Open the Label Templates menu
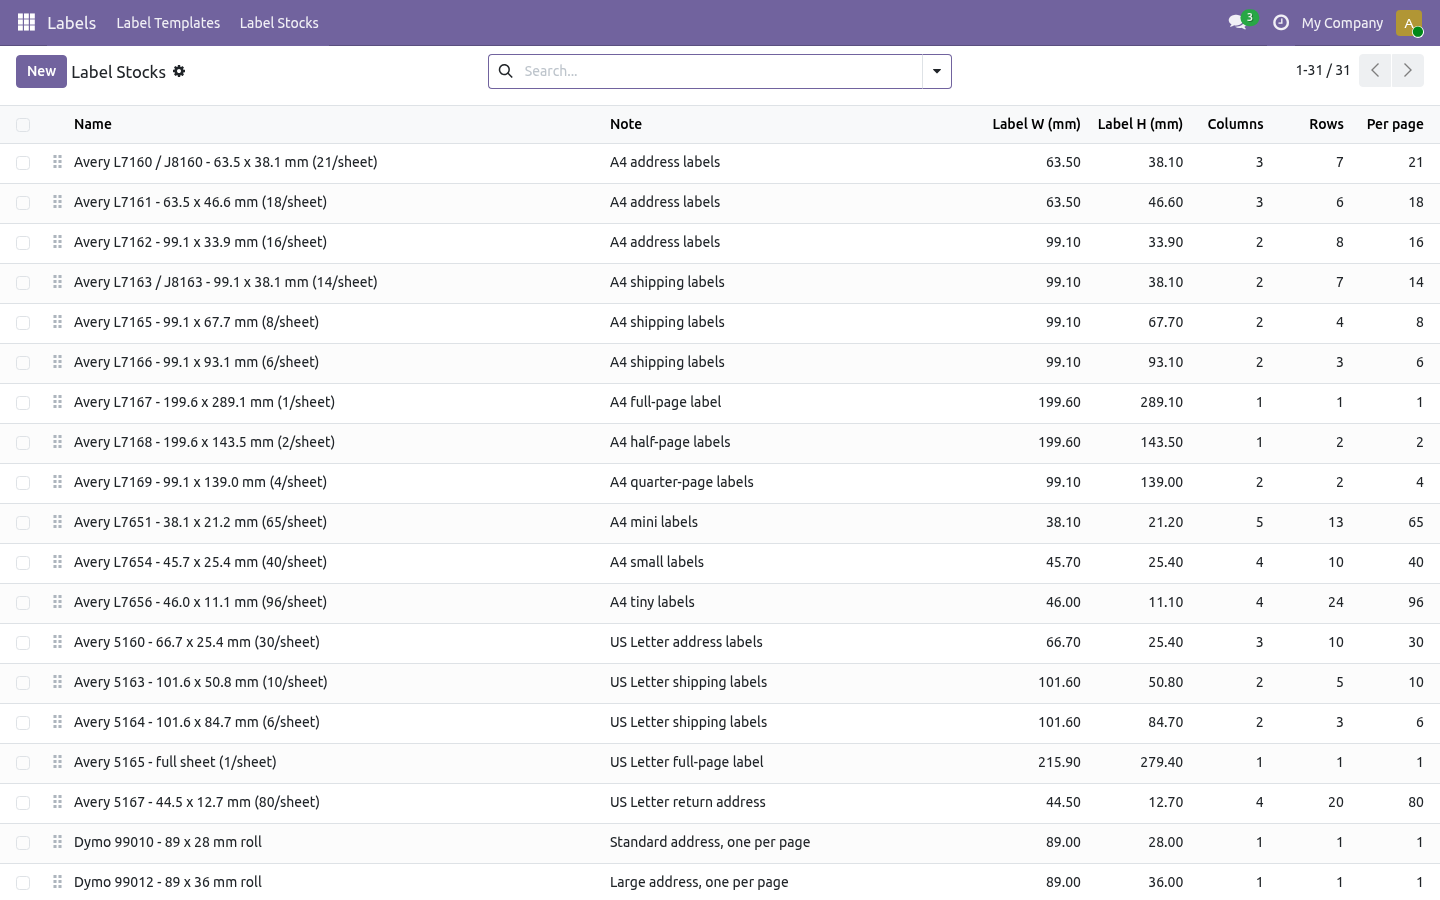Image resolution: width=1440 pixels, height=900 pixels. [x=168, y=23]
